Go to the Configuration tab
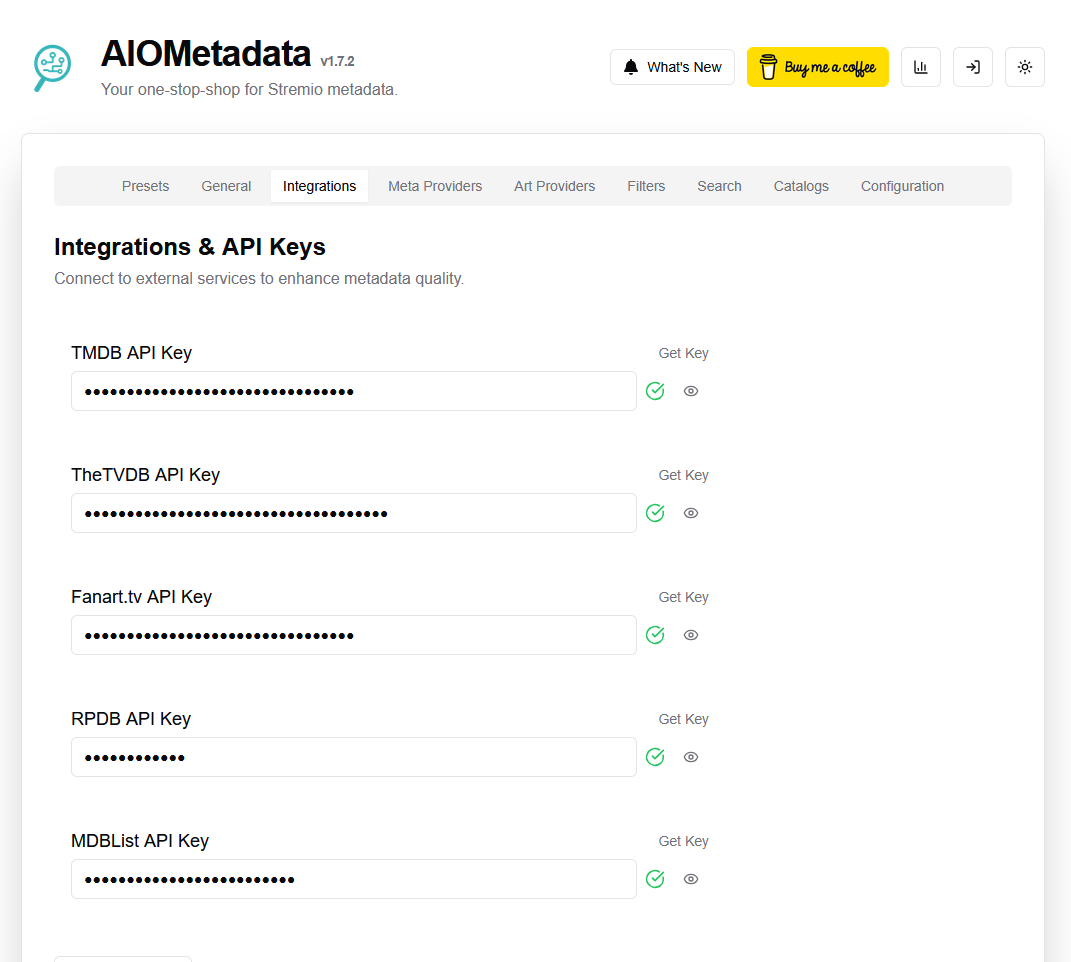This screenshot has height=962, width=1071. [x=902, y=186]
